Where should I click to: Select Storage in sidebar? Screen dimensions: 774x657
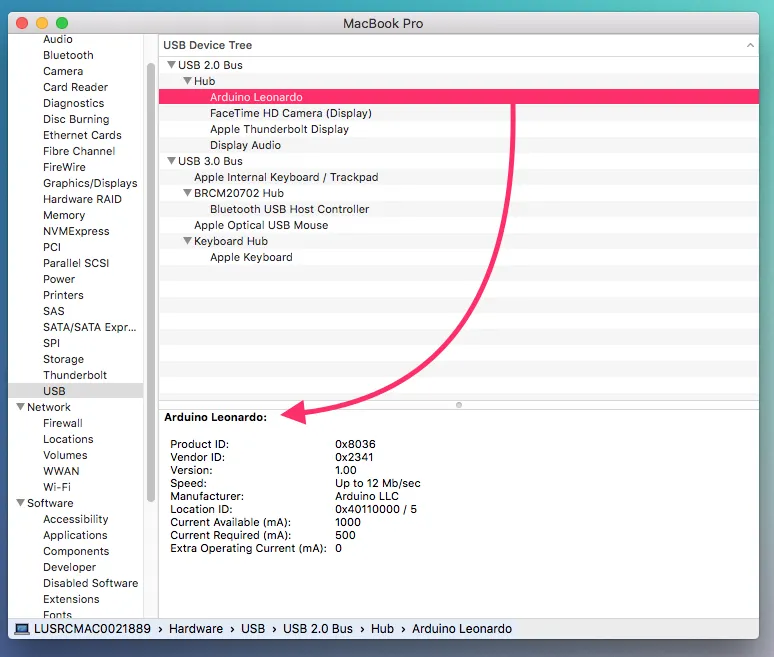pos(63,359)
